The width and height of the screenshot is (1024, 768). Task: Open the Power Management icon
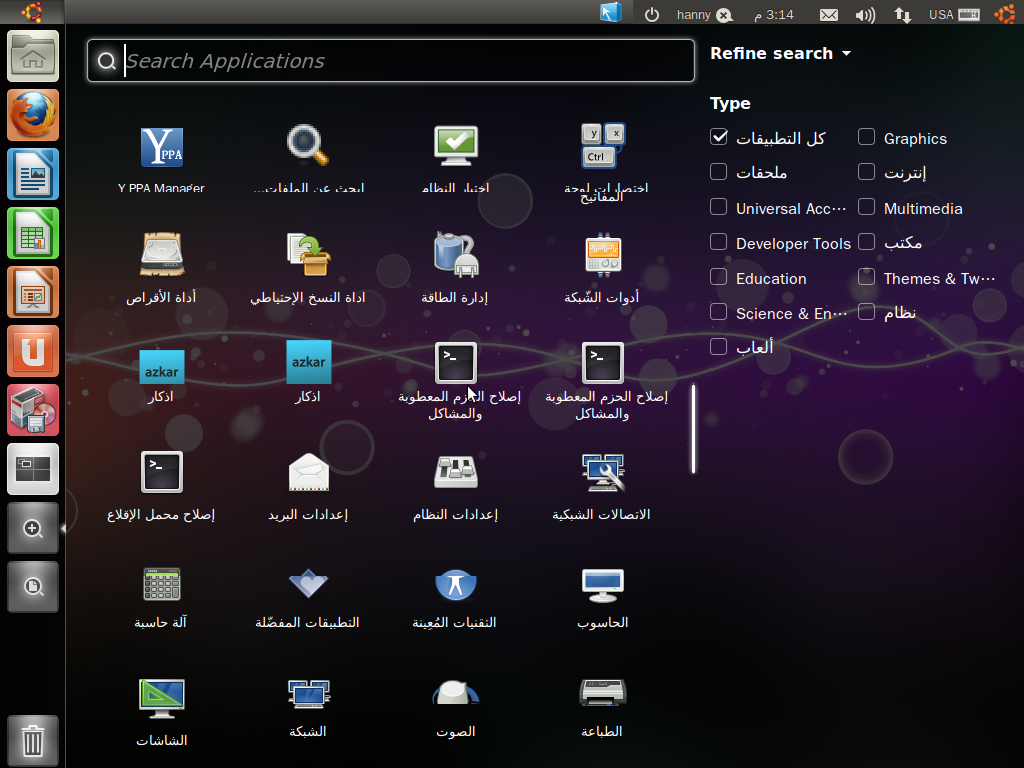coord(456,255)
